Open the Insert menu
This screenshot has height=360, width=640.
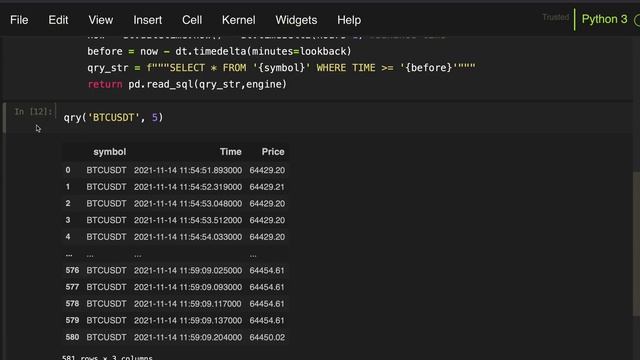(147, 20)
